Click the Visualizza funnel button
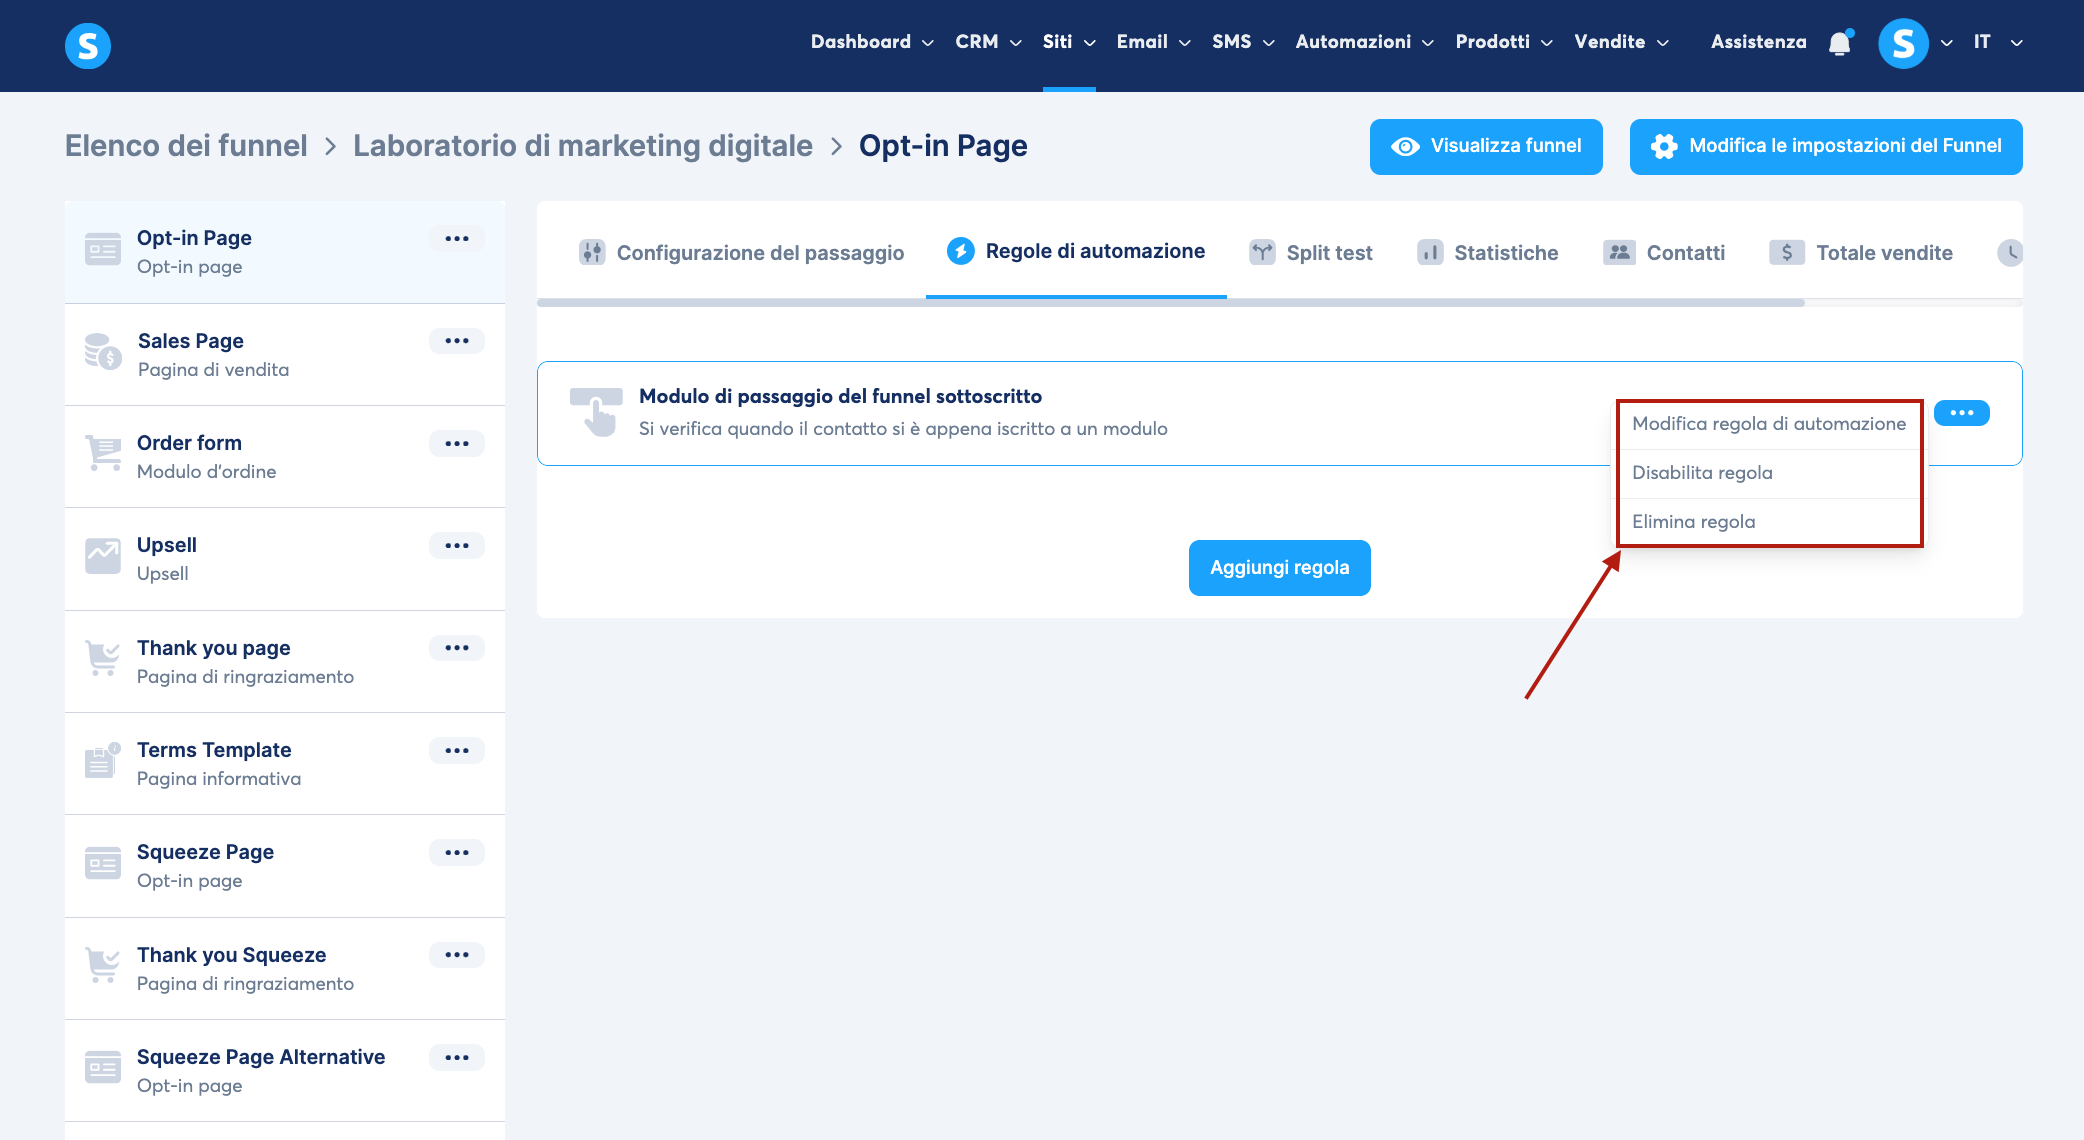The height and width of the screenshot is (1140, 2084). pos(1486,147)
